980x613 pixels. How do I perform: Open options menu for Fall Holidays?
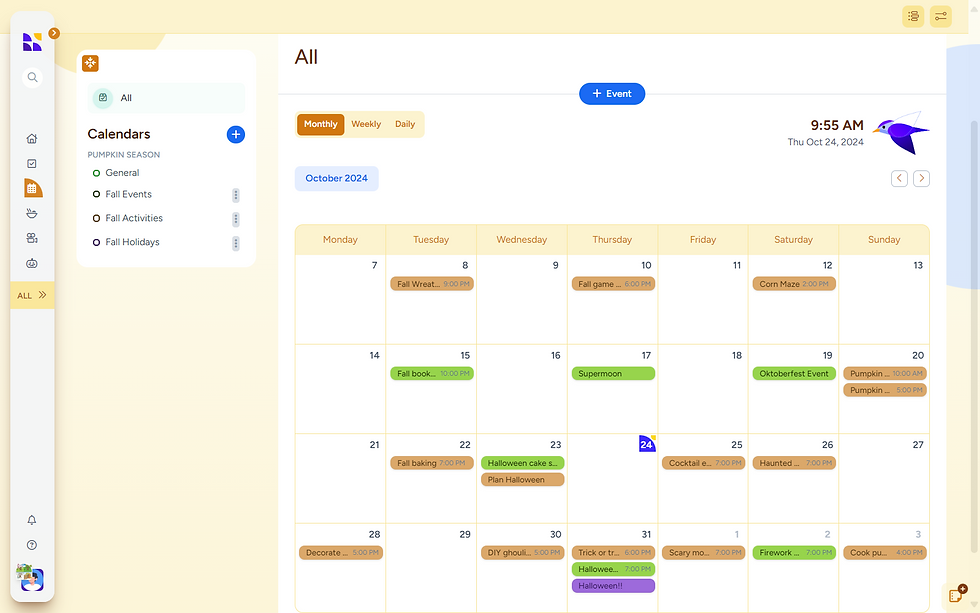pos(236,243)
